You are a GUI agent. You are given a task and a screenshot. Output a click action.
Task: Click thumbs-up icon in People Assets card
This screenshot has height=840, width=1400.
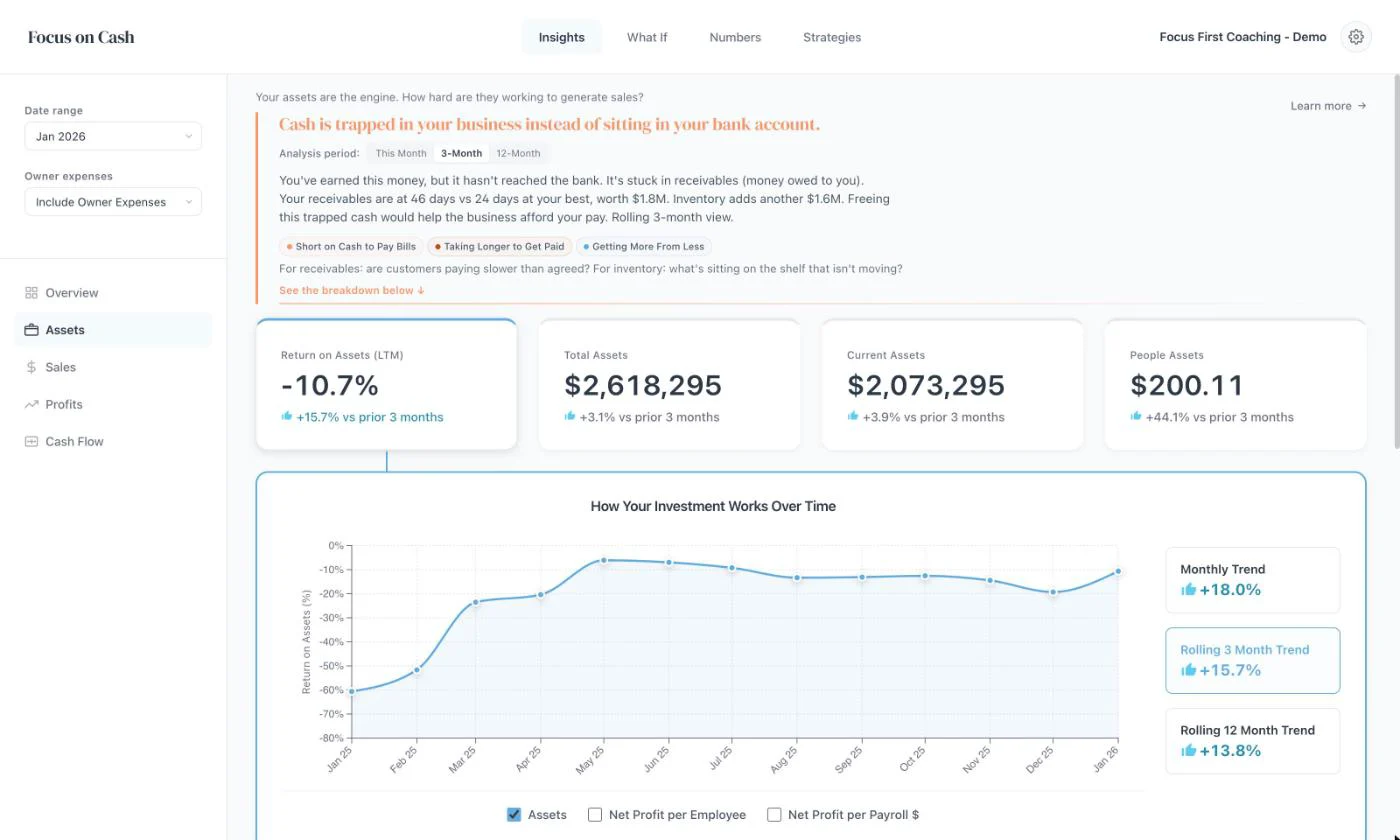[1136, 416]
